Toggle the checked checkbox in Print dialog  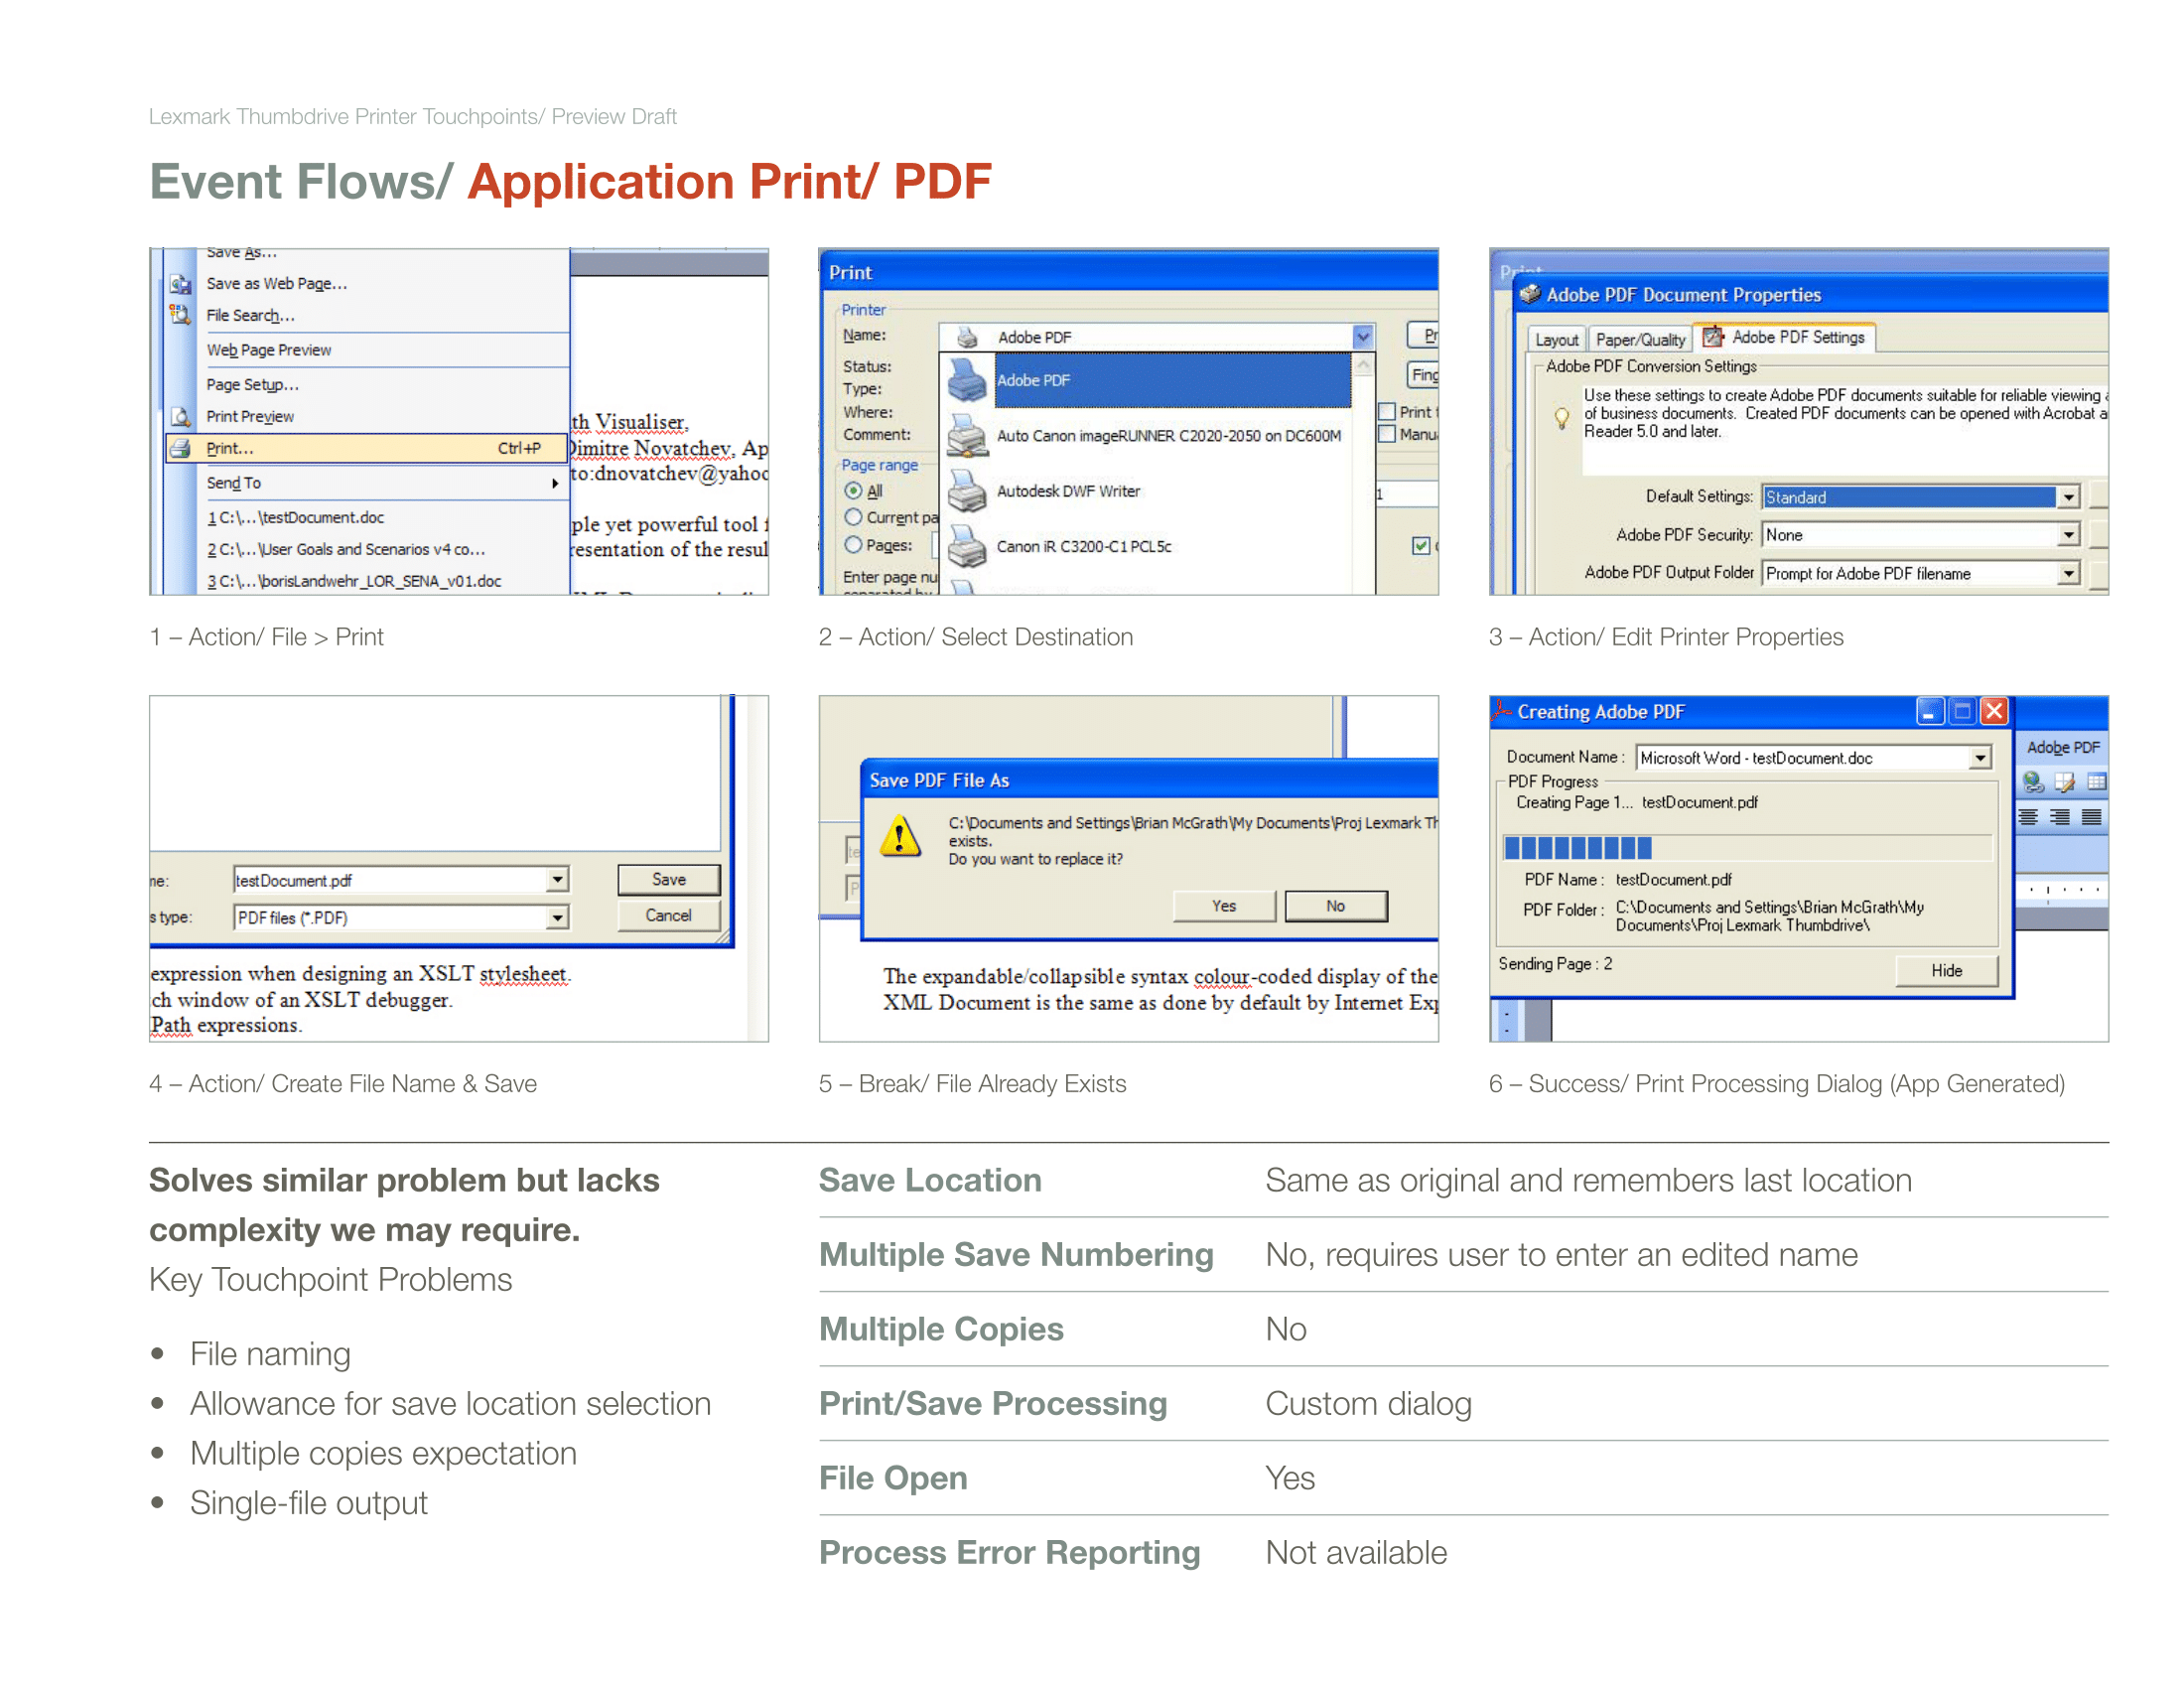tap(1421, 546)
